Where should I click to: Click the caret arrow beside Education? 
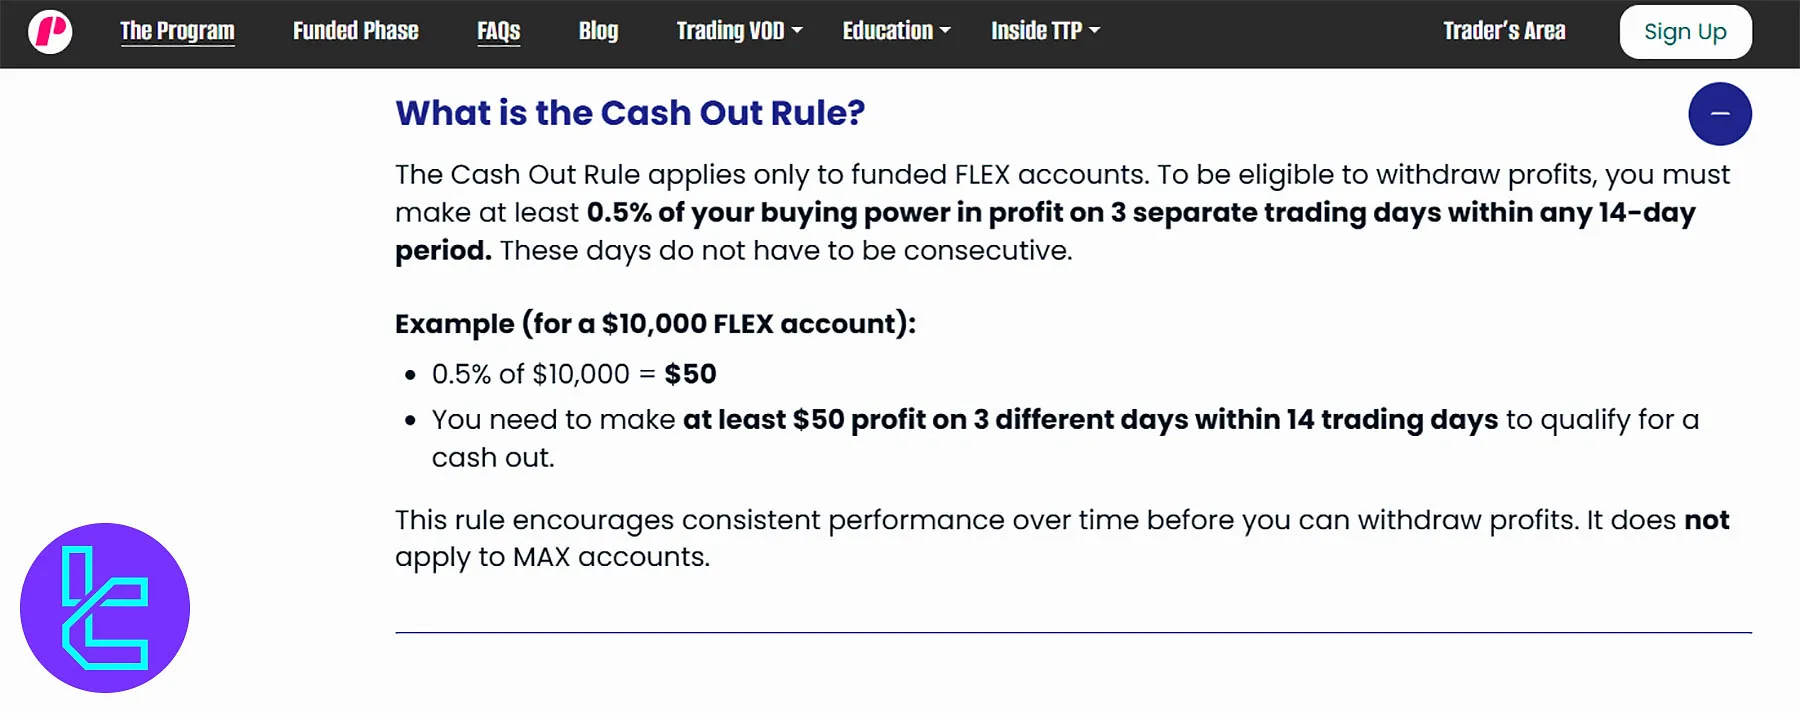tap(945, 31)
